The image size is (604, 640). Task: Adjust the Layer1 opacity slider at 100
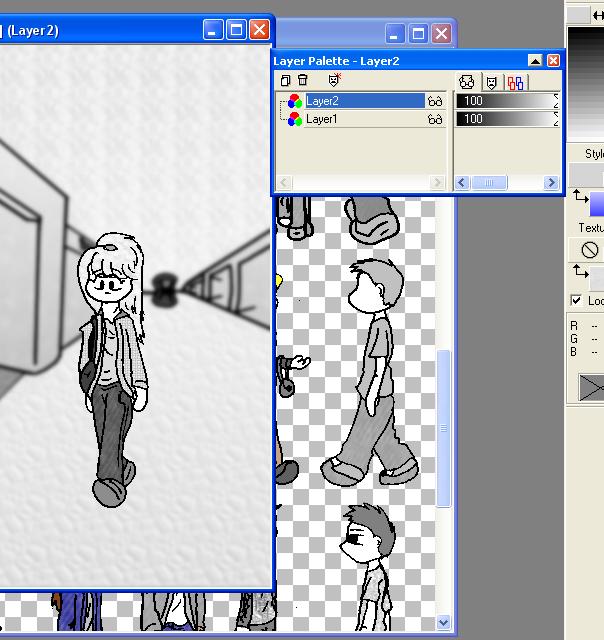[507, 119]
